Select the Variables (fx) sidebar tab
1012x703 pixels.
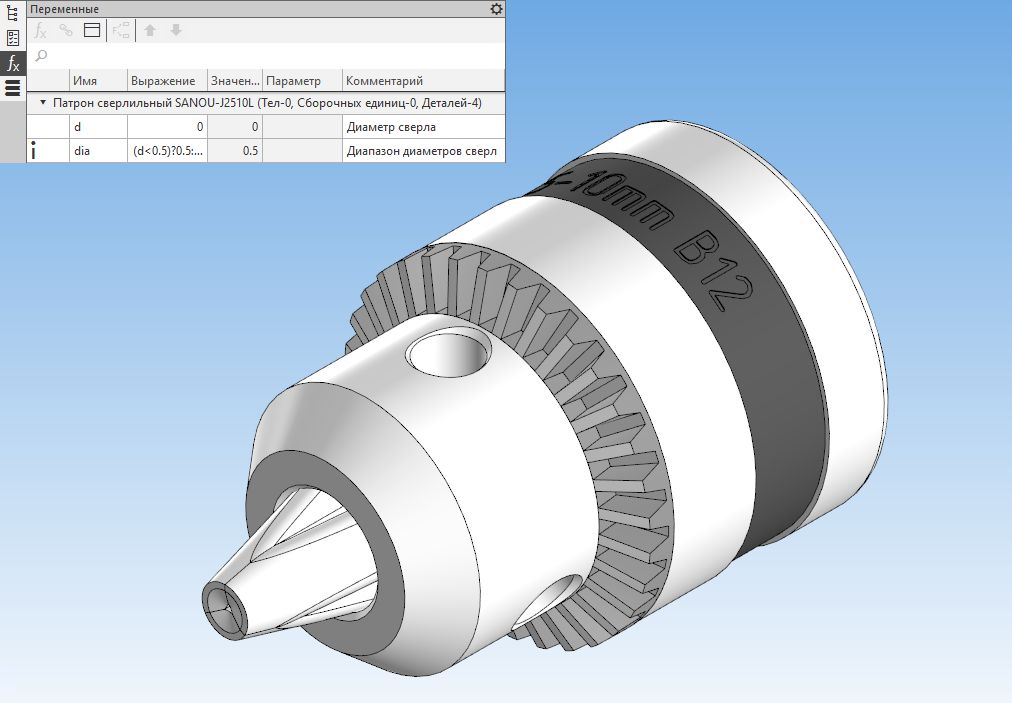tap(12, 64)
